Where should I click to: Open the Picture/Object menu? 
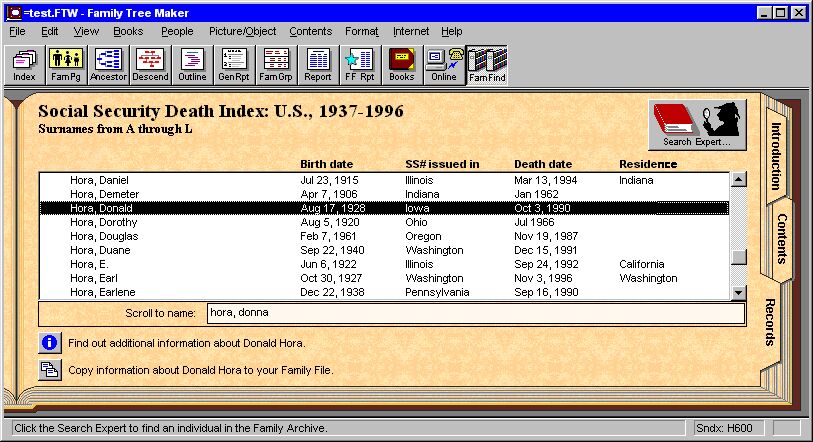[243, 31]
